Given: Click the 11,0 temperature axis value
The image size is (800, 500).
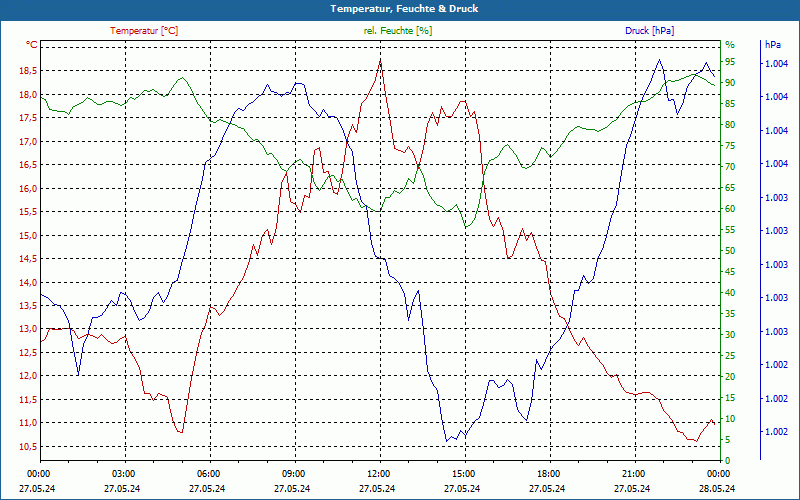Looking at the screenshot, I should (28, 422).
